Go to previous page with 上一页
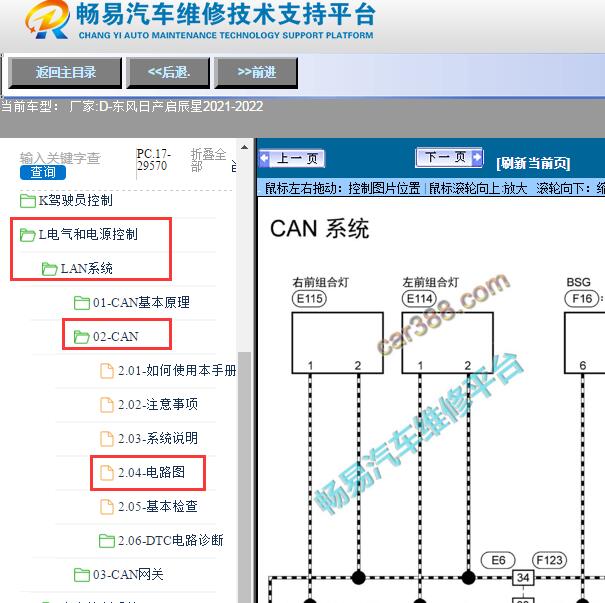605x603 pixels. click(x=292, y=158)
